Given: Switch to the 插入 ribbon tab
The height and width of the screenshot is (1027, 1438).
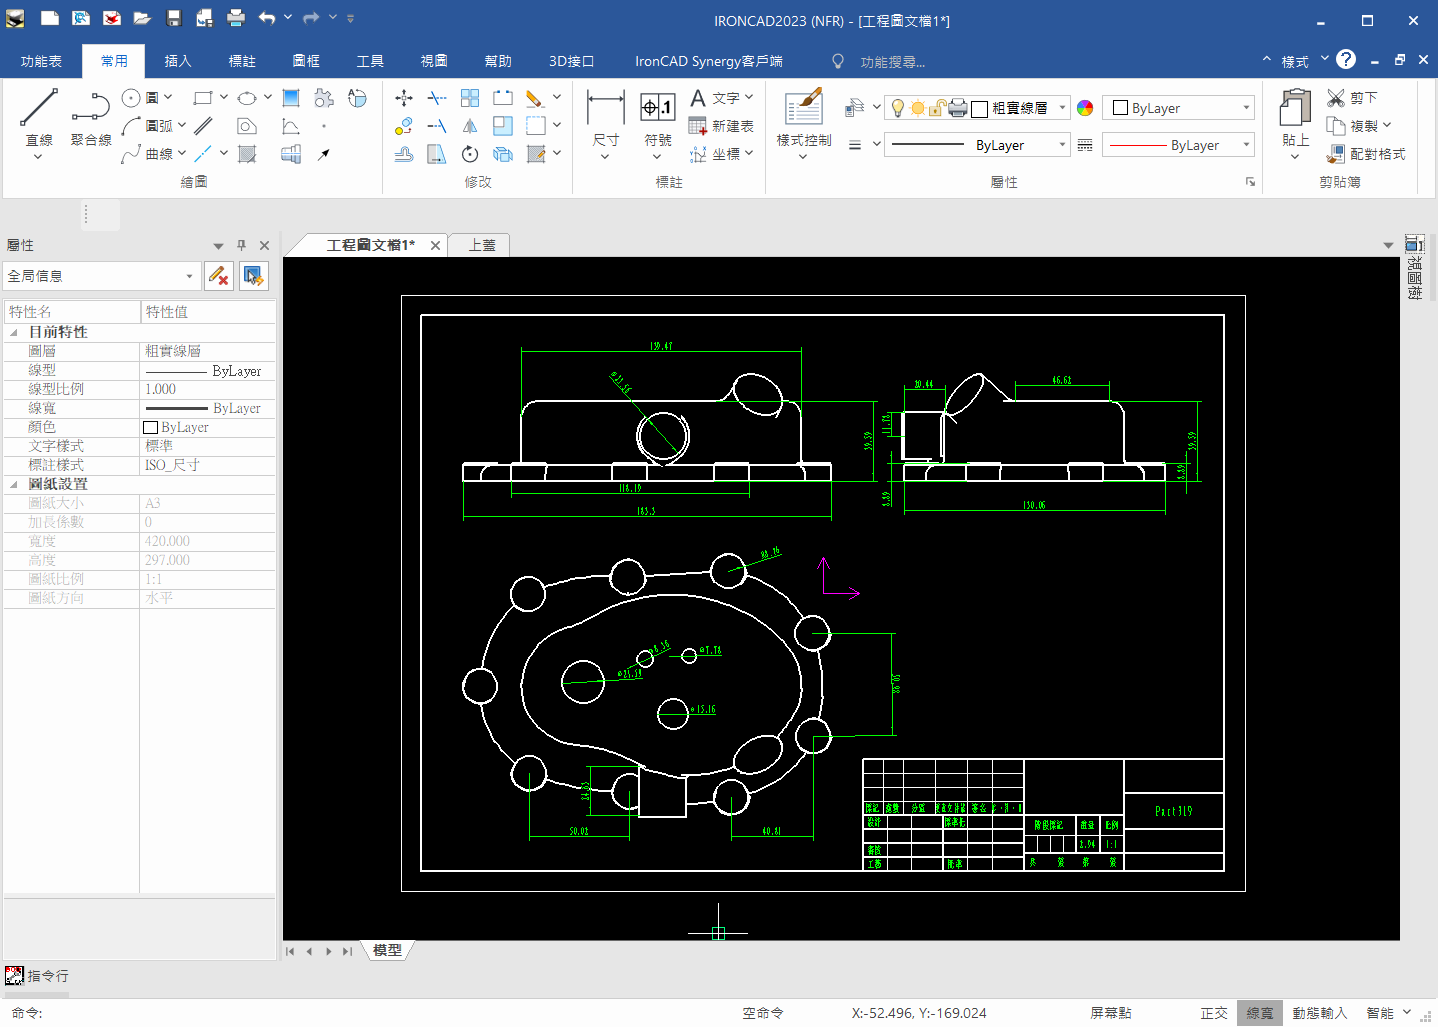Looking at the screenshot, I should pos(178,60).
